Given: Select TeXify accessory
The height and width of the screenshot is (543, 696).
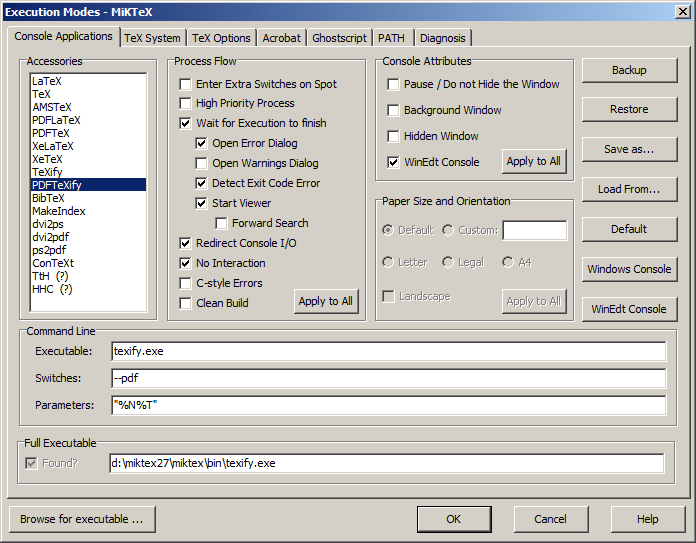Looking at the screenshot, I should 88,172.
